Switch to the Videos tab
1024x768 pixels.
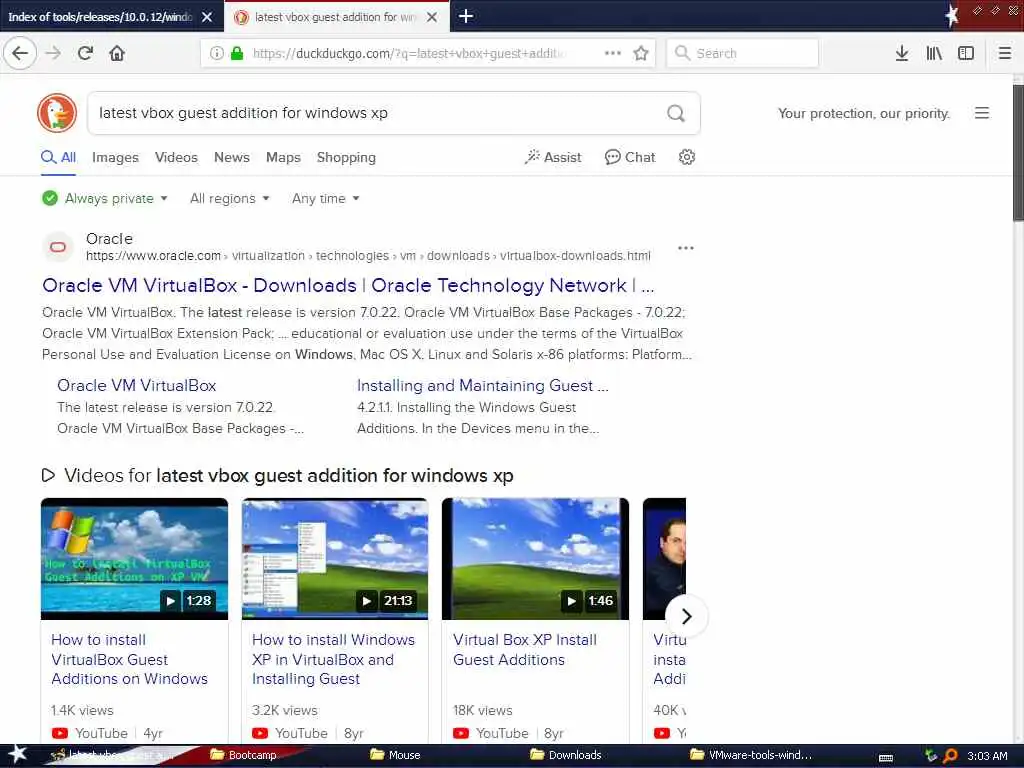(x=176, y=157)
